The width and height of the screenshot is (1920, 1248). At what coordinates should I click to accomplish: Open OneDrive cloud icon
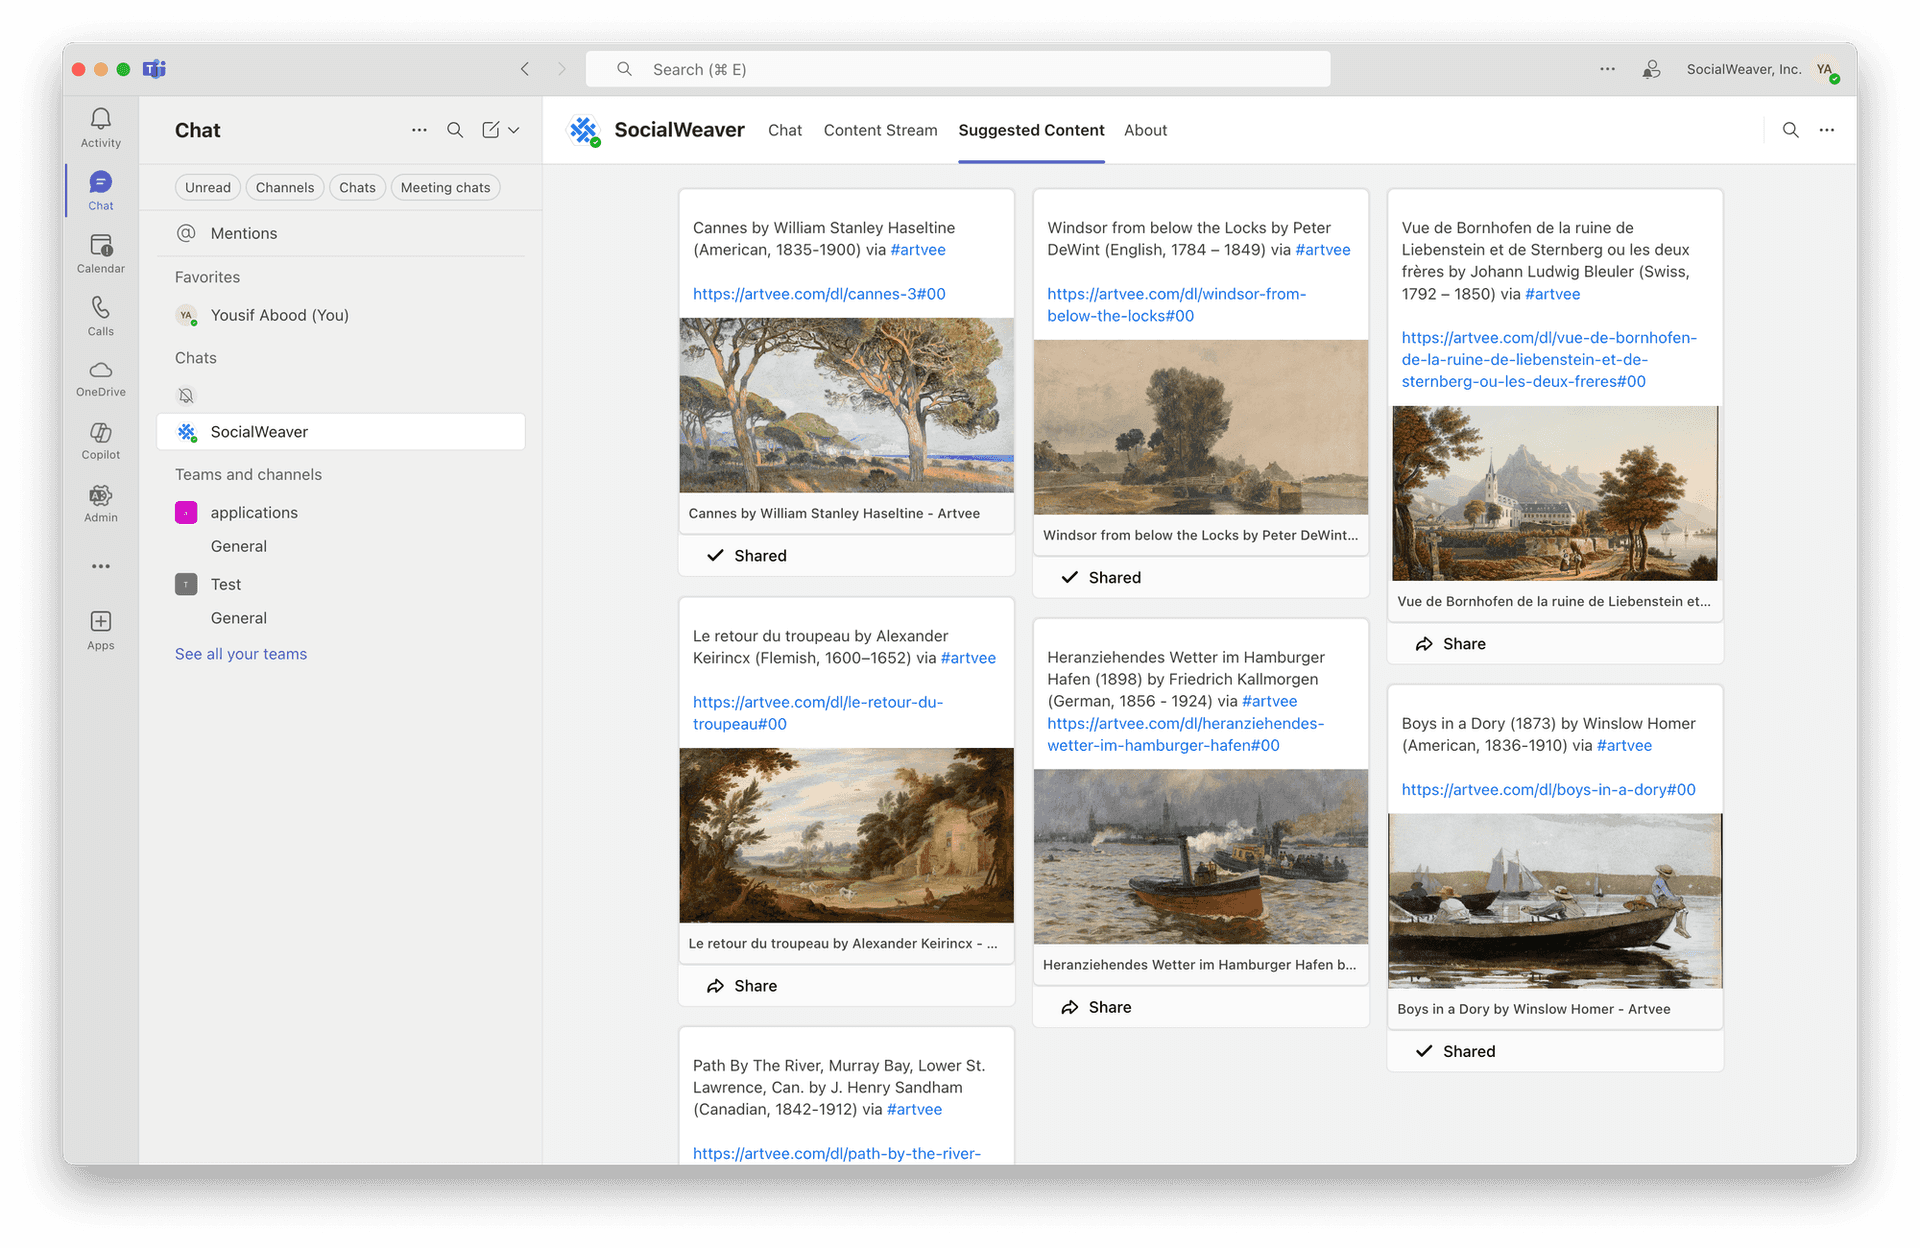click(100, 371)
